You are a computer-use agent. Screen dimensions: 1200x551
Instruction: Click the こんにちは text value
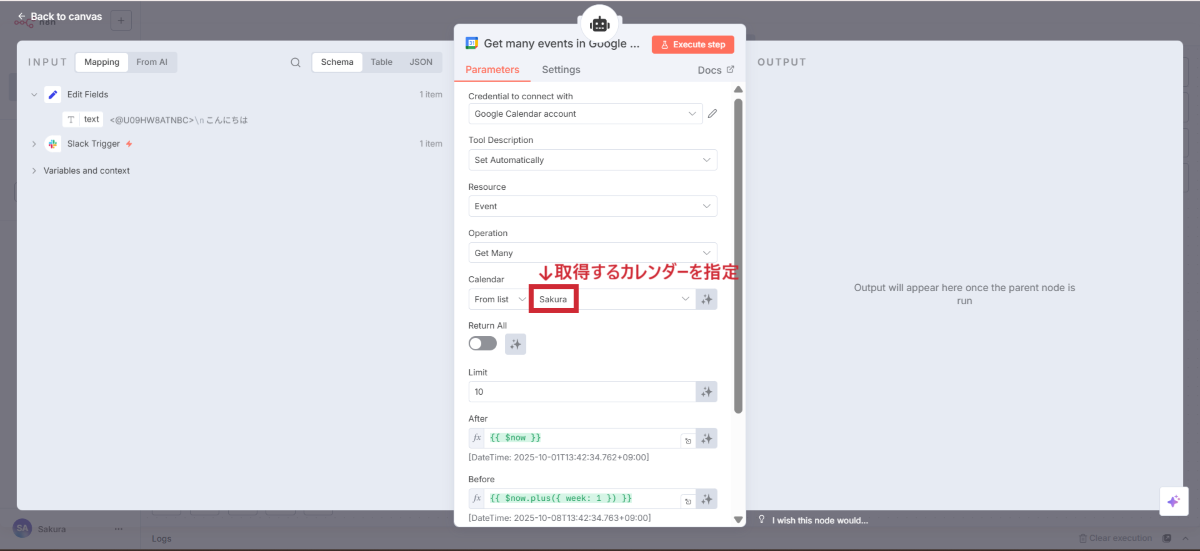point(225,120)
